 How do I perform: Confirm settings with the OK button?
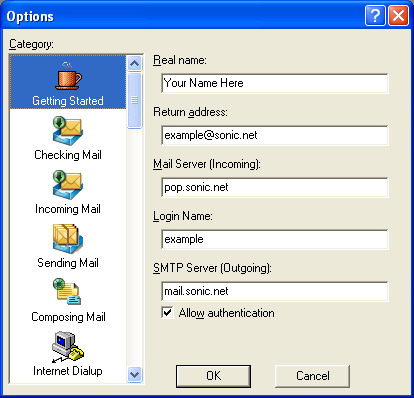click(x=213, y=376)
